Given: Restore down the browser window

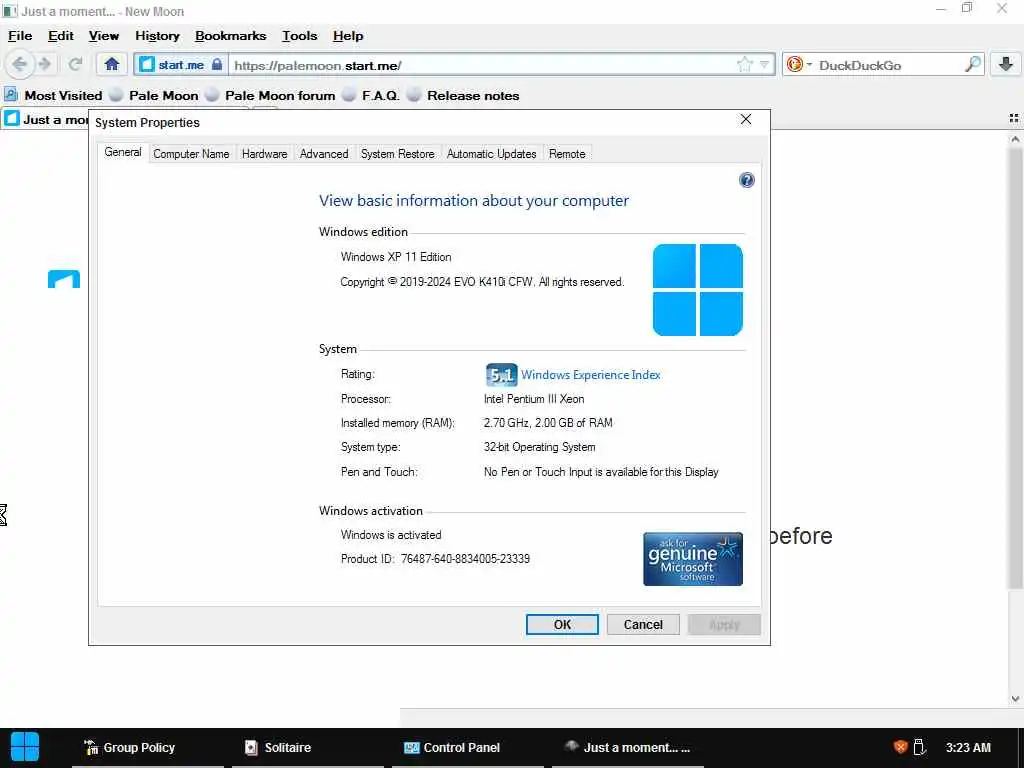Looking at the screenshot, I should tap(967, 8).
